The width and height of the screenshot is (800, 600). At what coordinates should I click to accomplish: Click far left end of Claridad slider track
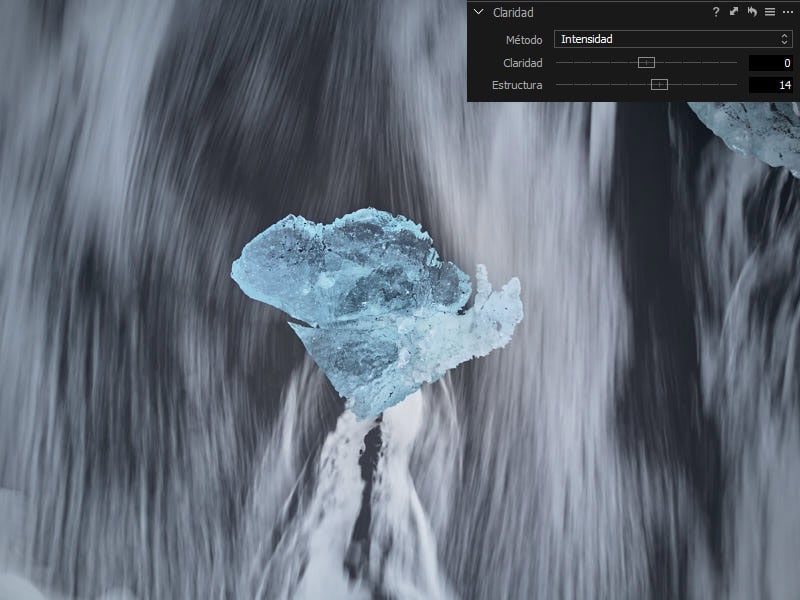coord(557,62)
